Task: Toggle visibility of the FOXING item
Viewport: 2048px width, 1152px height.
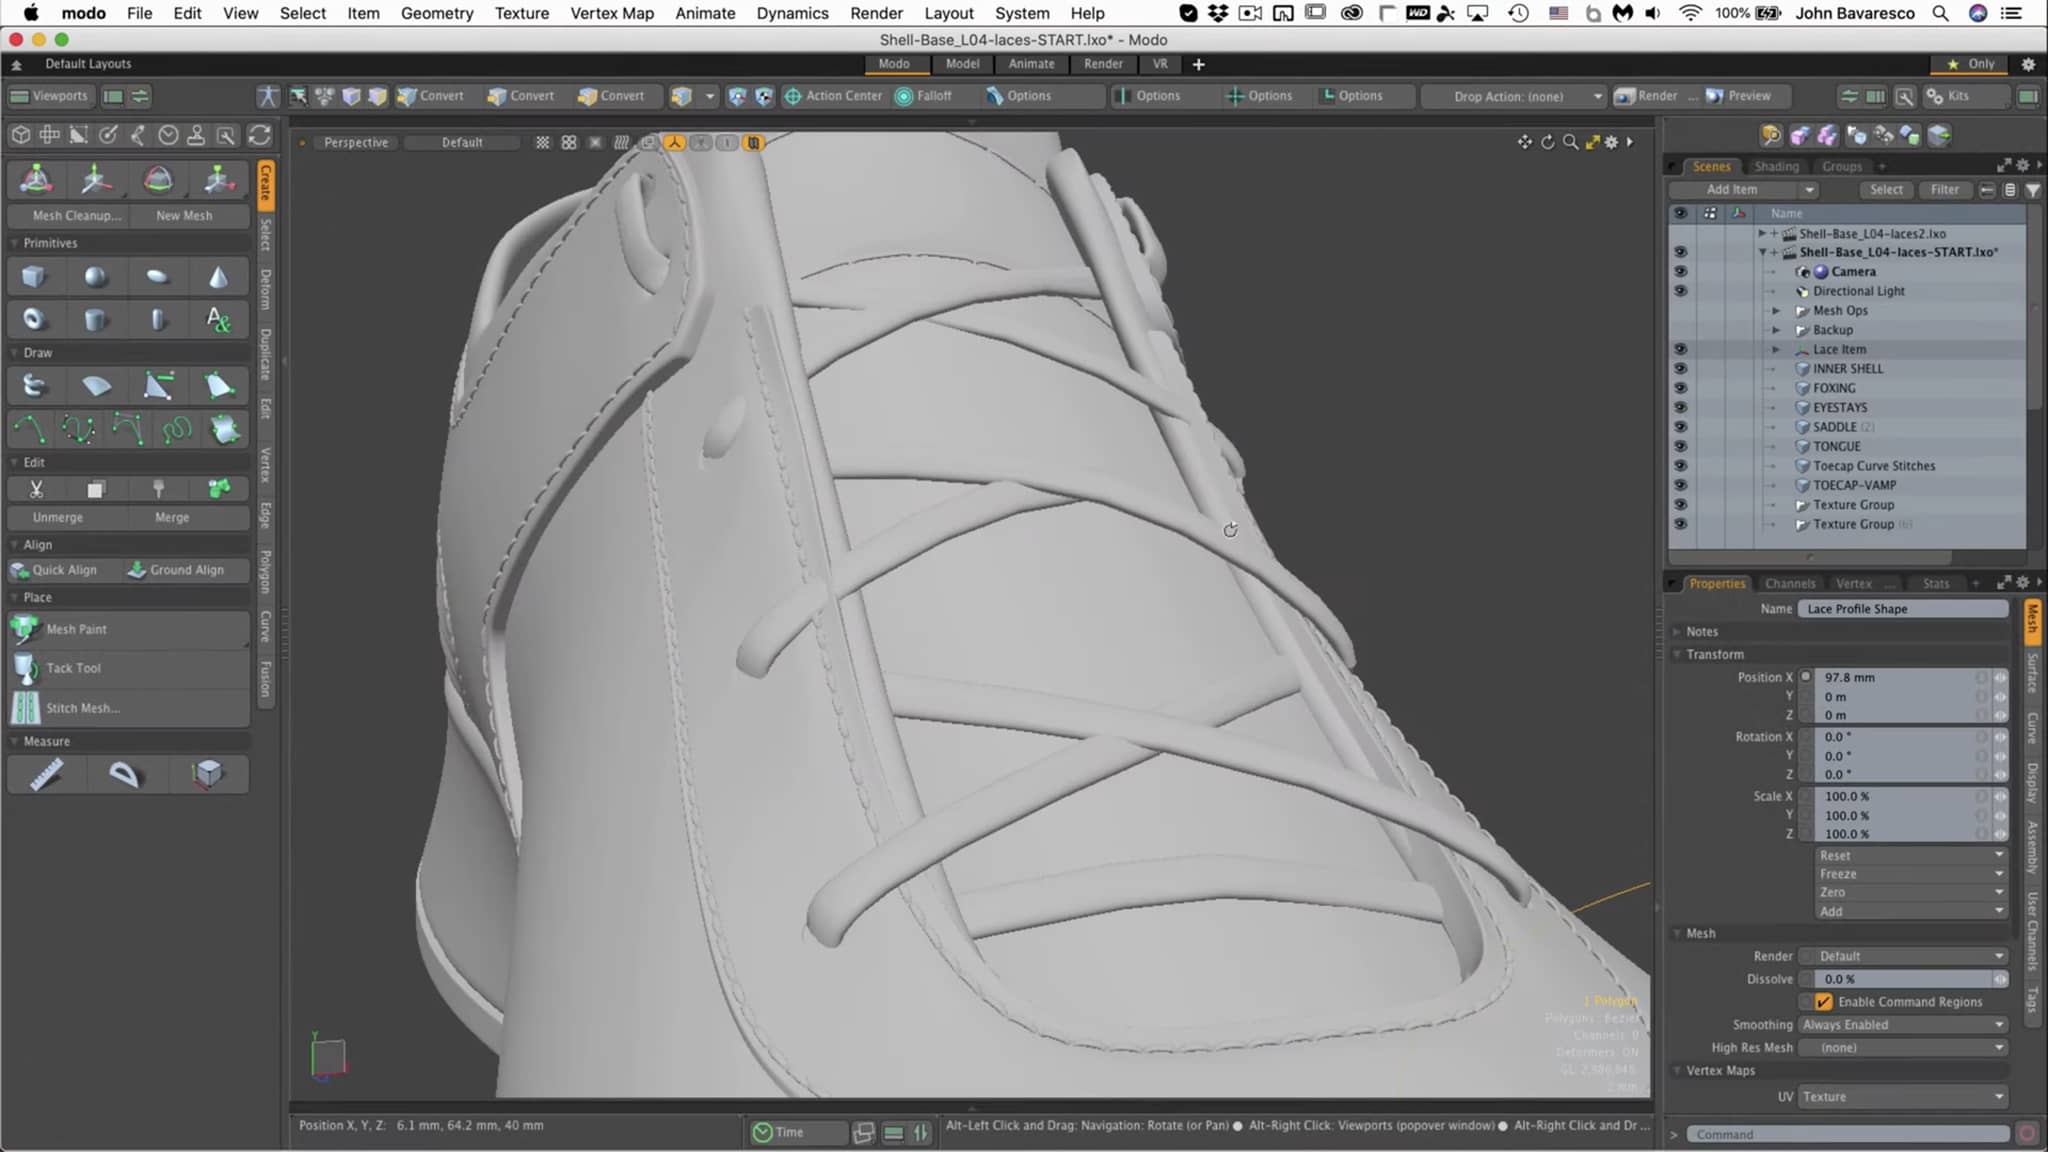Action: (x=1680, y=388)
